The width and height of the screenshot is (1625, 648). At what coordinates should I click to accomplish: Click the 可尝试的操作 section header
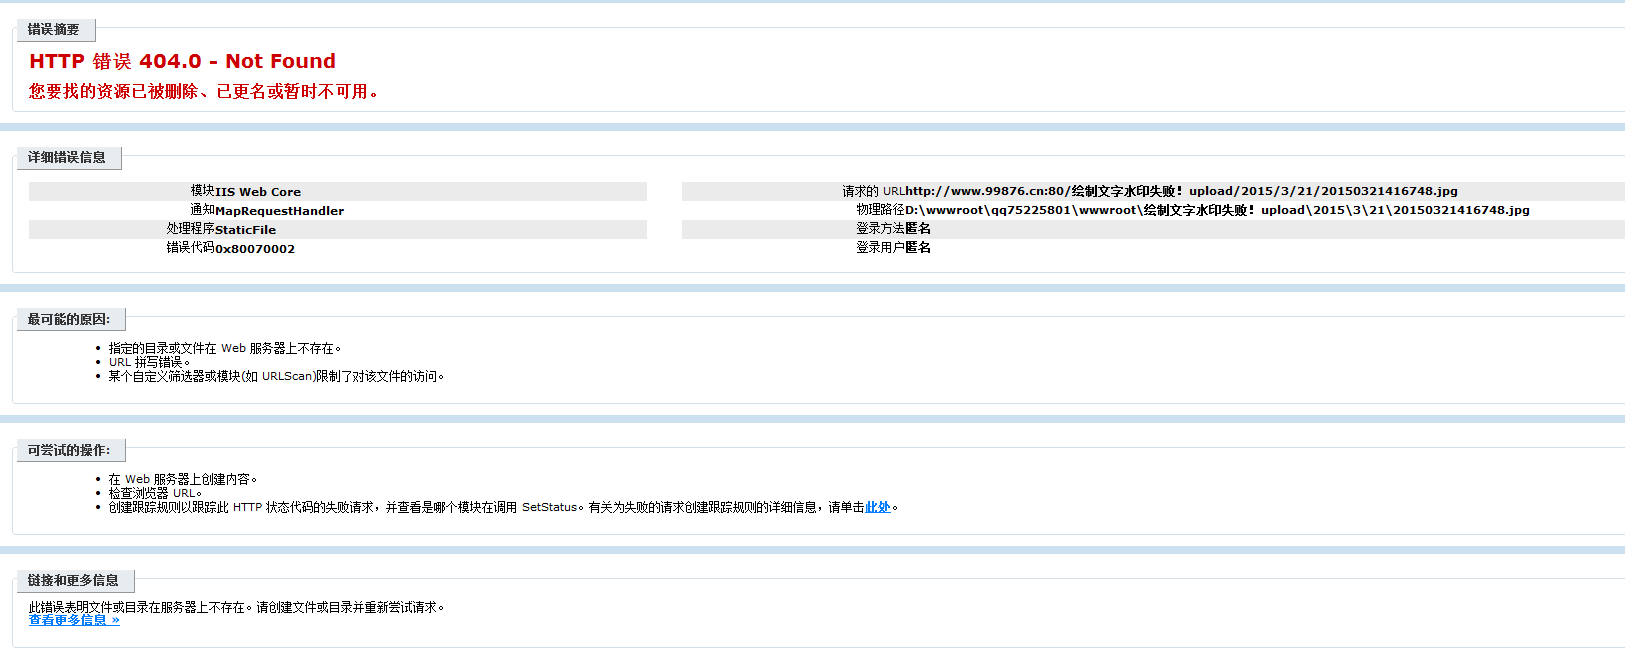pyautogui.click(x=69, y=450)
